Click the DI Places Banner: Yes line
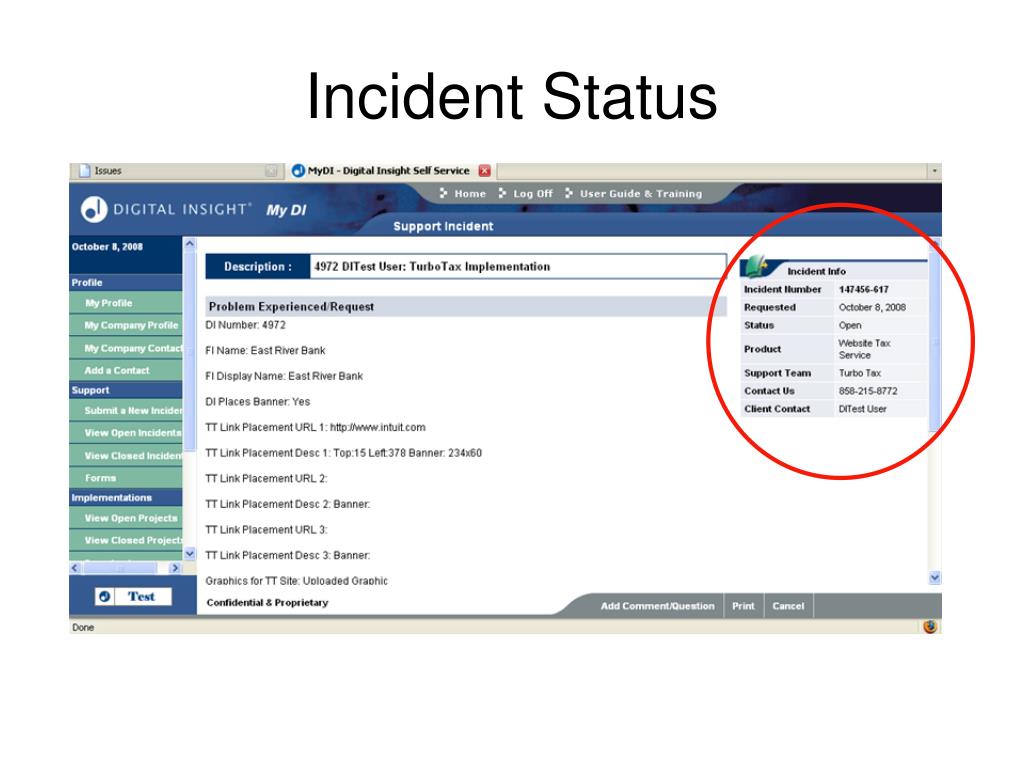Image resolution: width=1024 pixels, height=768 pixels. click(x=257, y=402)
